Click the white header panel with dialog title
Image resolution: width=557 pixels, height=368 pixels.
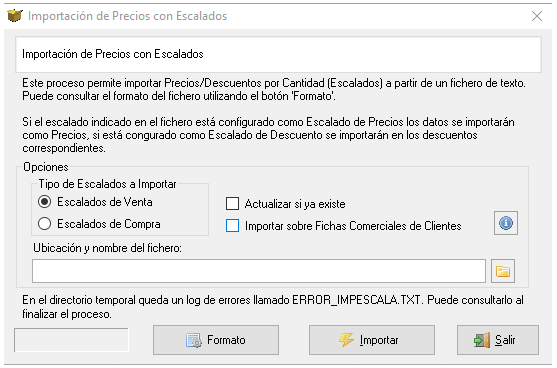pos(278,54)
